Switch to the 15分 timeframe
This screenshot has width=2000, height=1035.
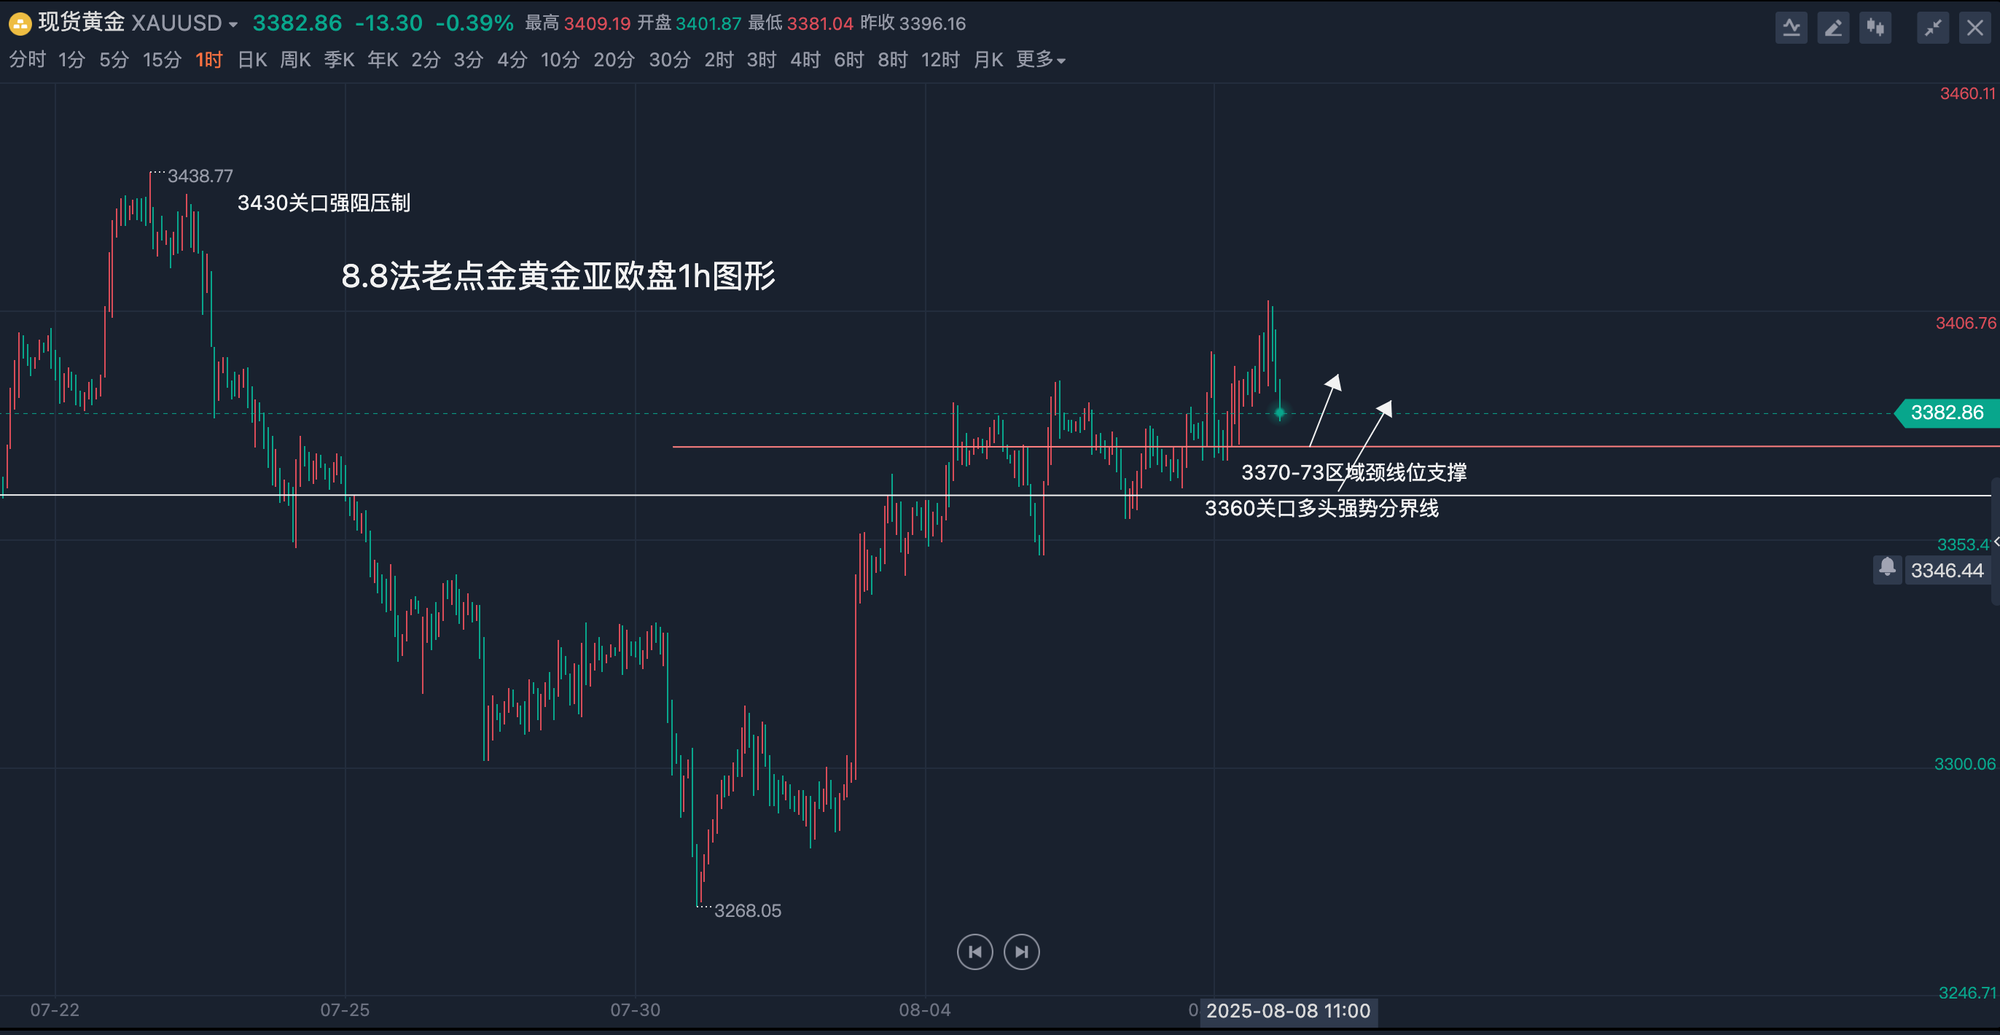tap(162, 60)
